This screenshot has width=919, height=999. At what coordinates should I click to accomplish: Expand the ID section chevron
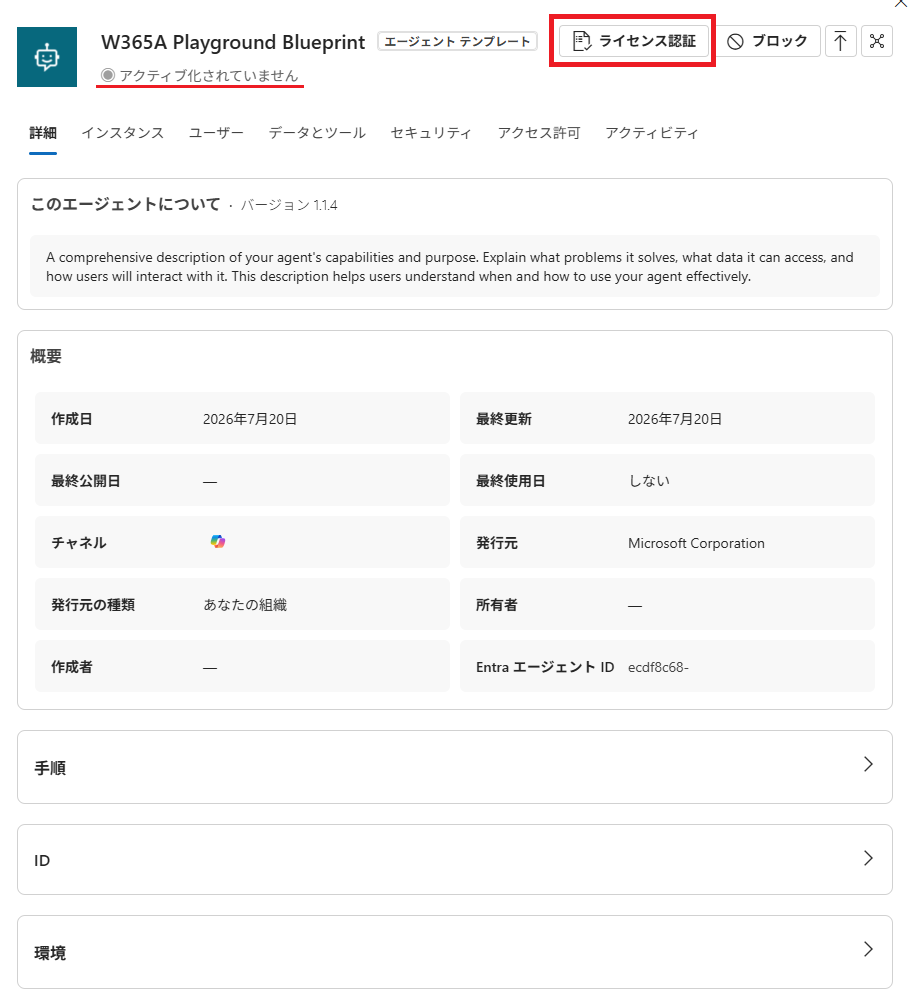[868, 858]
